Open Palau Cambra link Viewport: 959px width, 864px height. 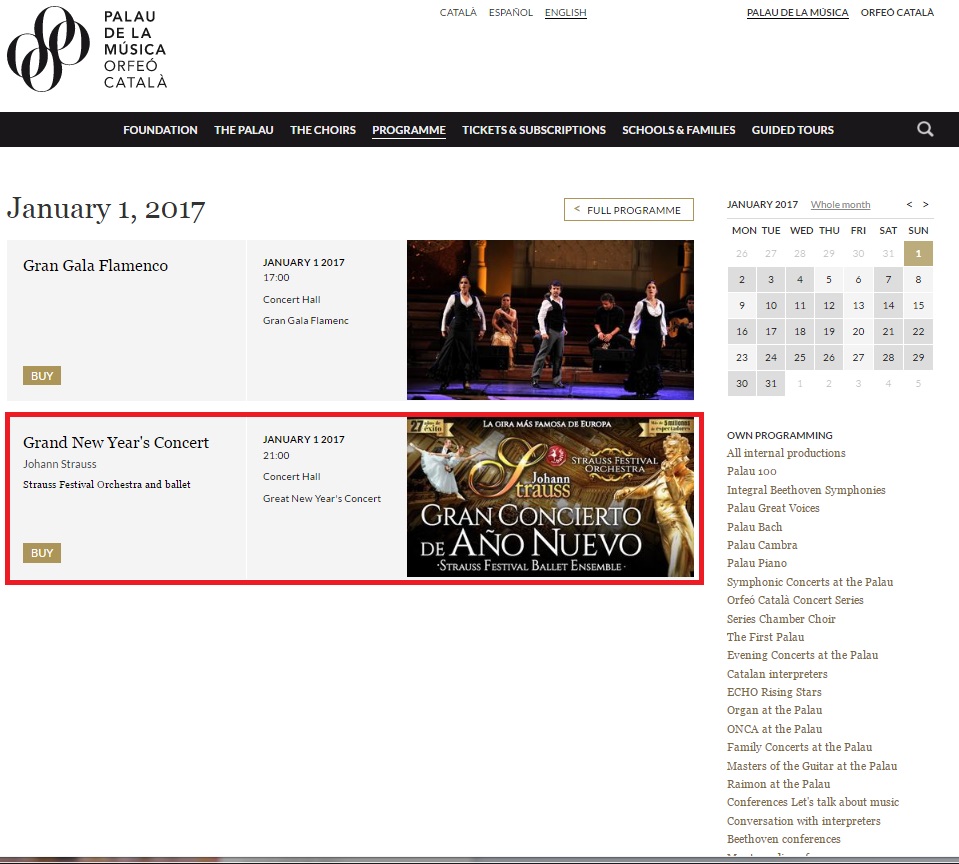[762, 545]
